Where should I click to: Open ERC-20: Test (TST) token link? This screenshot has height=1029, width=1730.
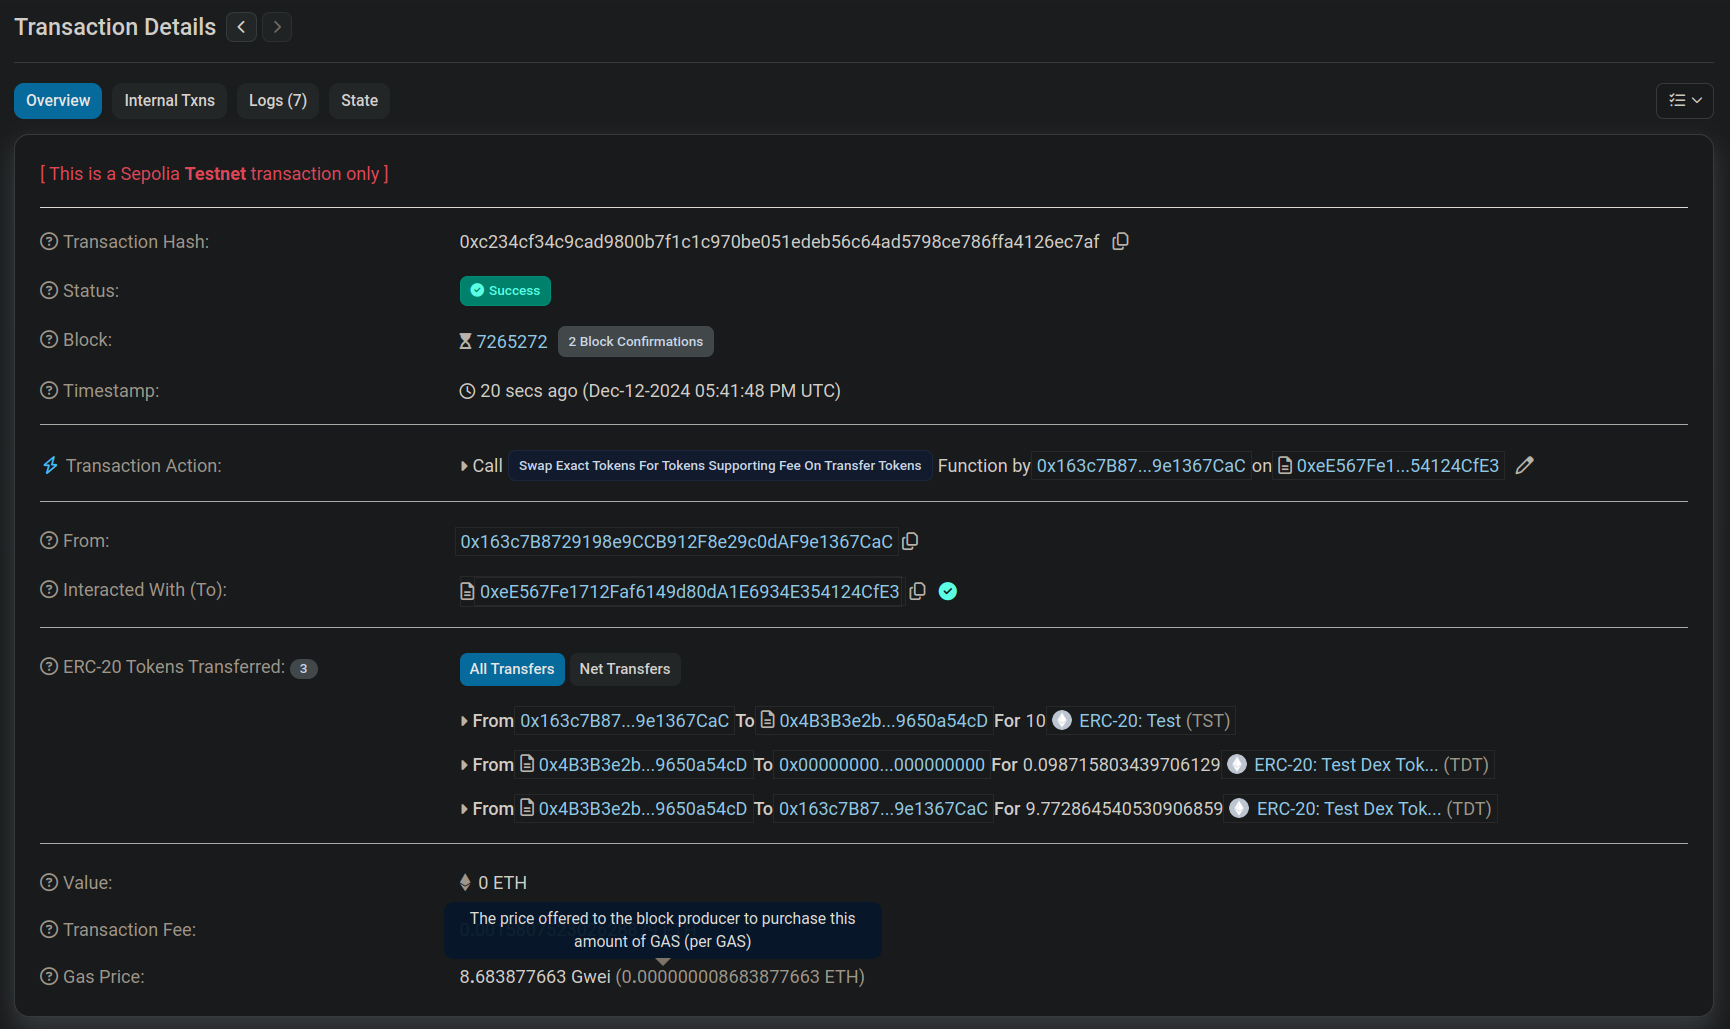pos(1154,720)
